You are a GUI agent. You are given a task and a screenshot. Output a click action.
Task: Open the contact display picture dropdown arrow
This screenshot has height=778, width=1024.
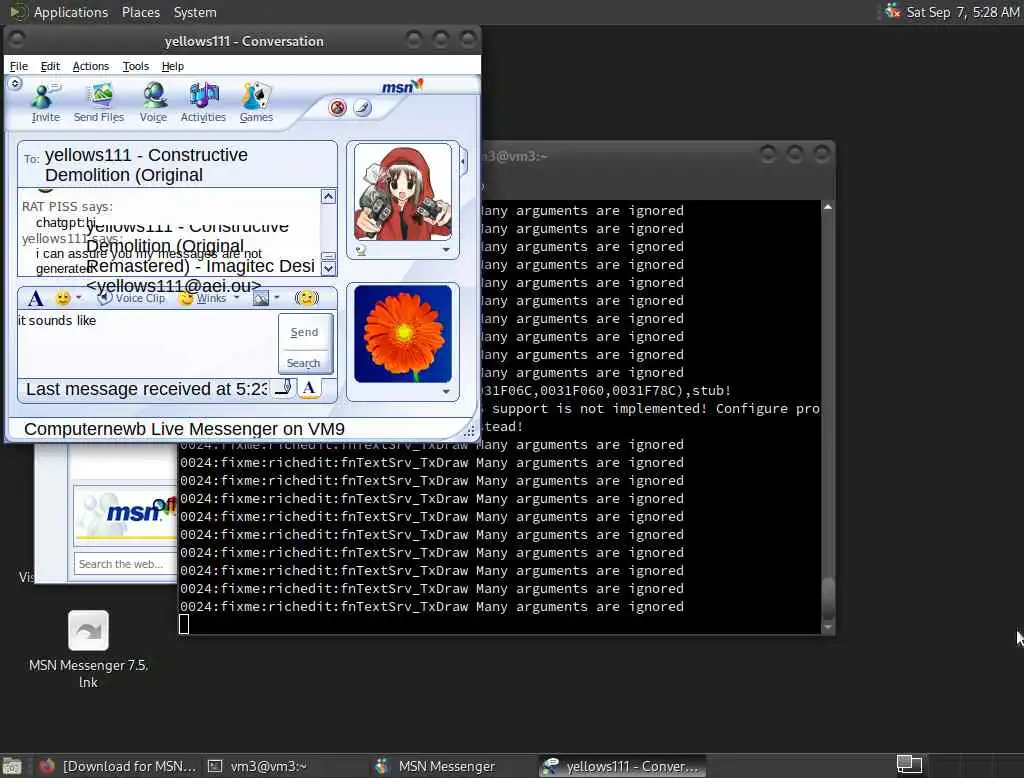coord(446,250)
